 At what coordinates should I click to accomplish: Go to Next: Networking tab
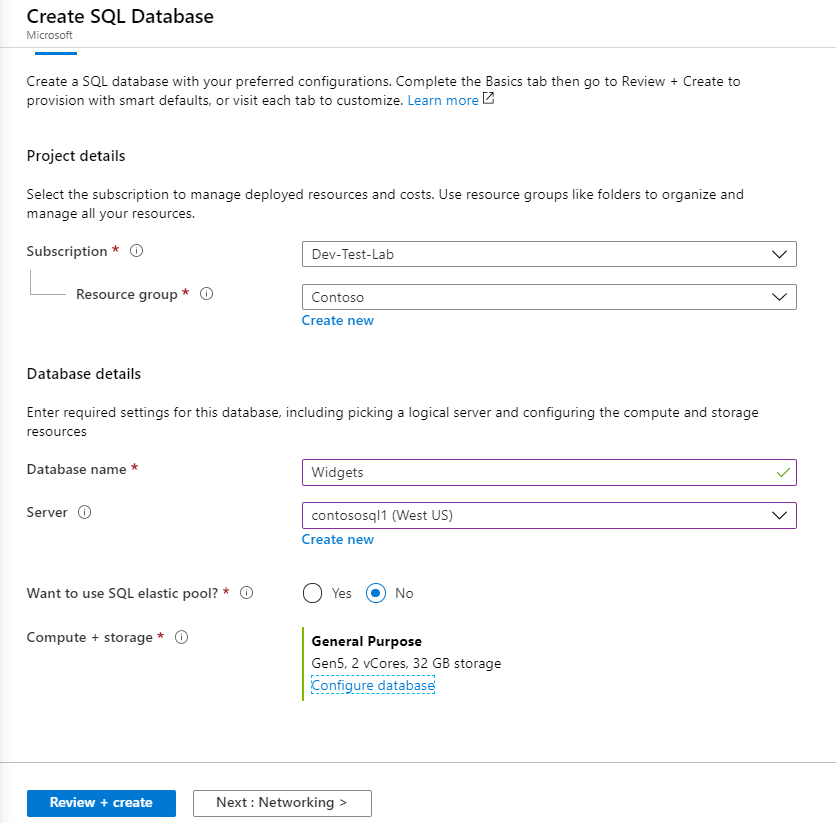(x=281, y=803)
